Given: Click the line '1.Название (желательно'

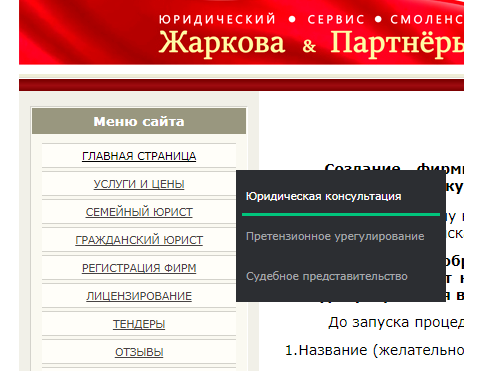Looking at the screenshot, I should pos(375,351).
